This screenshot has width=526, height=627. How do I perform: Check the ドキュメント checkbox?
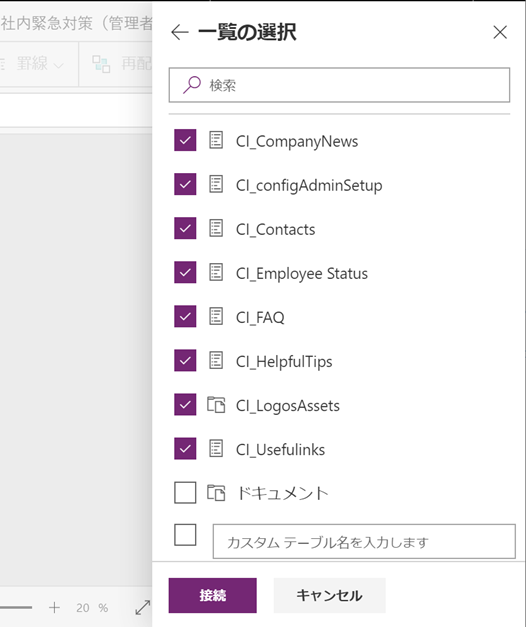(185, 492)
